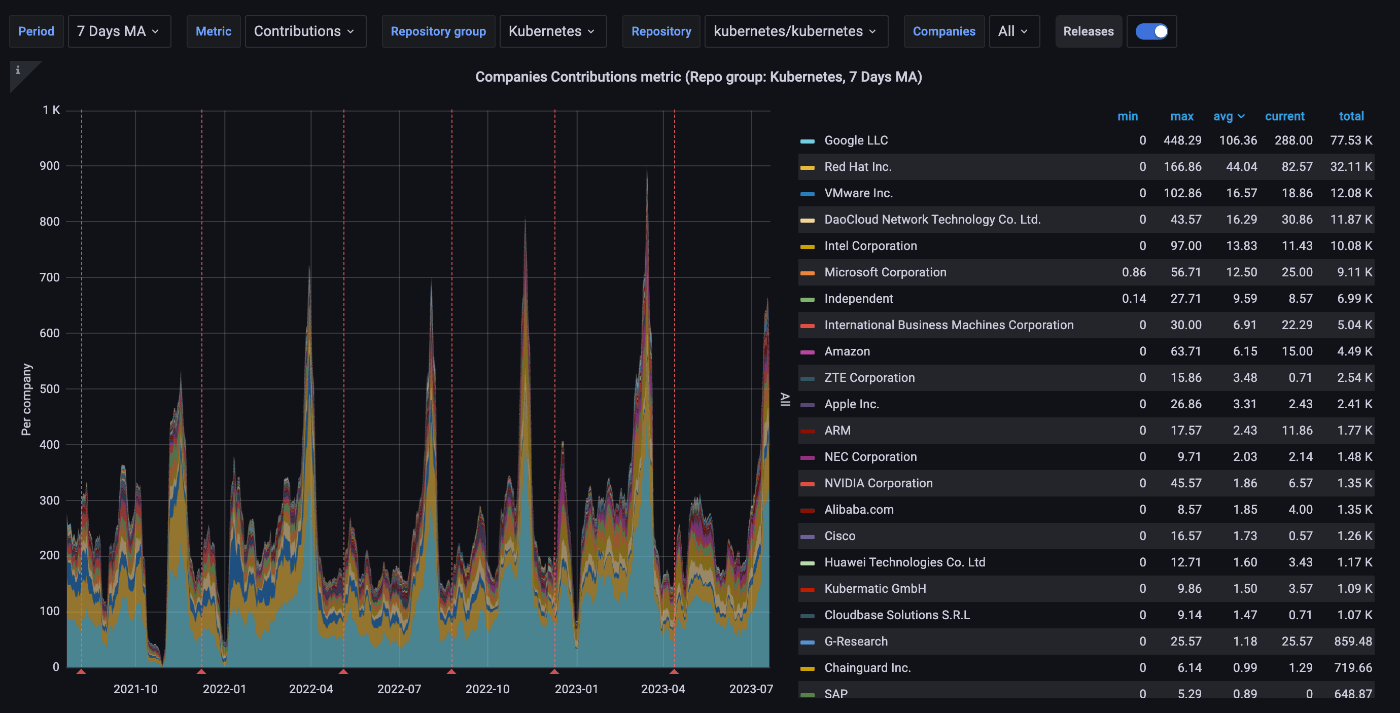Select Independent series in legend

point(858,299)
